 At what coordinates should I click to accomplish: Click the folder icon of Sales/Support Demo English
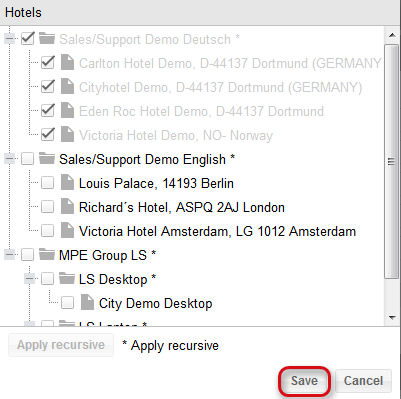pos(47,159)
